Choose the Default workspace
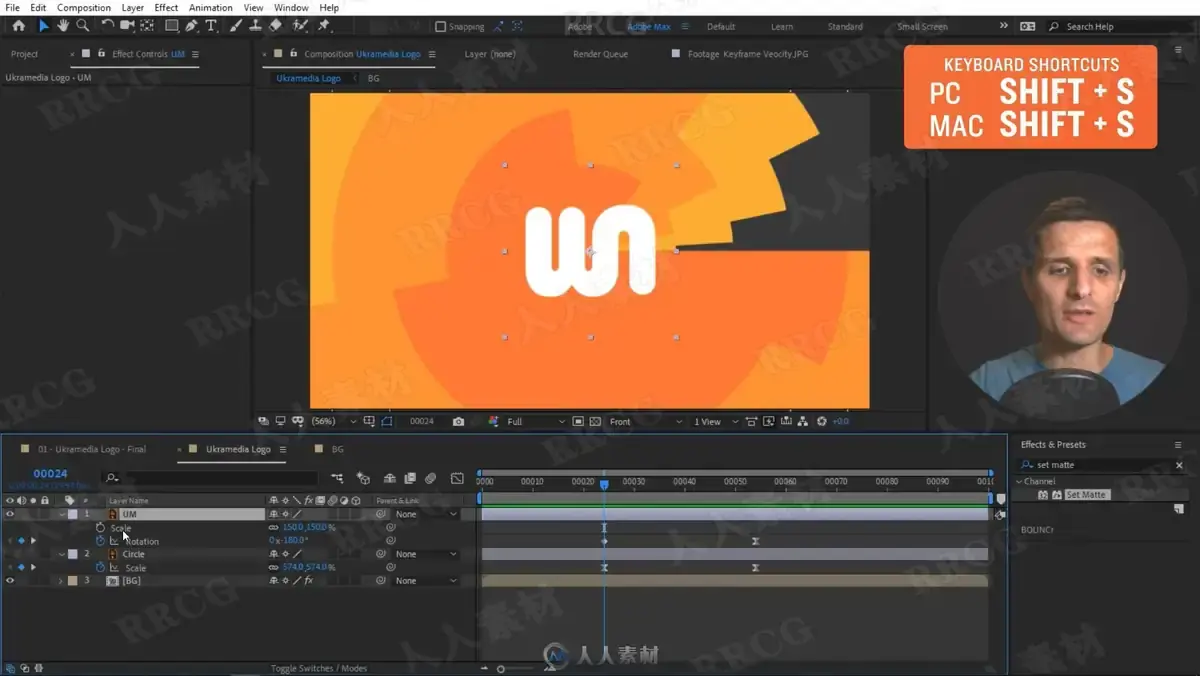 (x=721, y=27)
